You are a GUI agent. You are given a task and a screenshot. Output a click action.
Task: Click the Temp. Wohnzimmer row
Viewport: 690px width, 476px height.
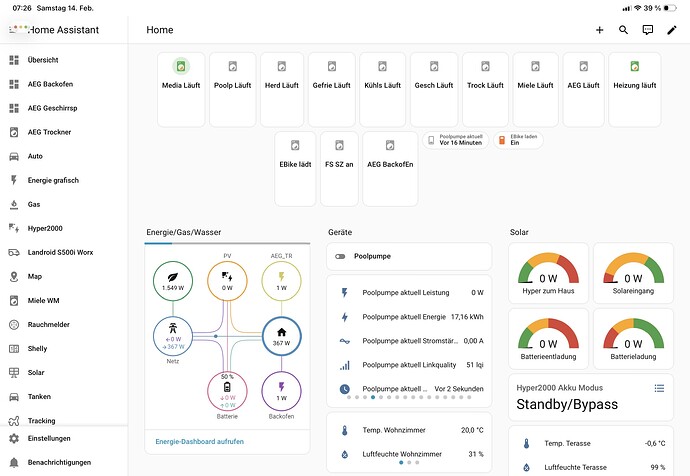pyautogui.click(x=409, y=430)
